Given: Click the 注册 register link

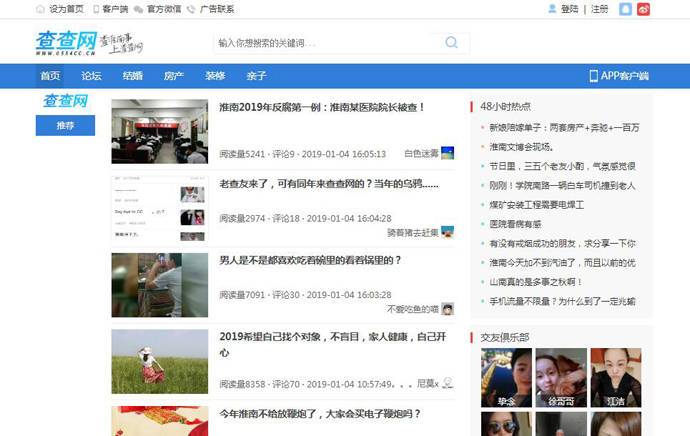Looking at the screenshot, I should [x=599, y=9].
